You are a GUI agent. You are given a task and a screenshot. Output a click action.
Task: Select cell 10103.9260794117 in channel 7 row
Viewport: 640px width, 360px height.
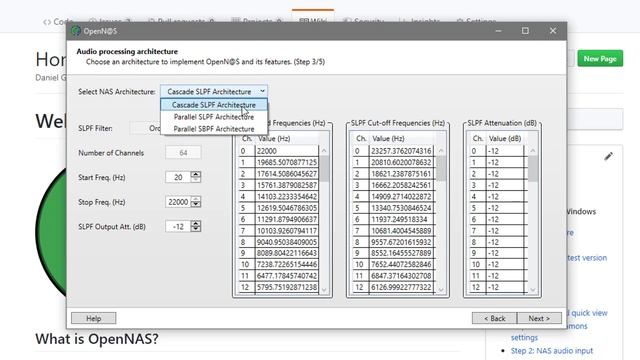pyautogui.click(x=287, y=231)
